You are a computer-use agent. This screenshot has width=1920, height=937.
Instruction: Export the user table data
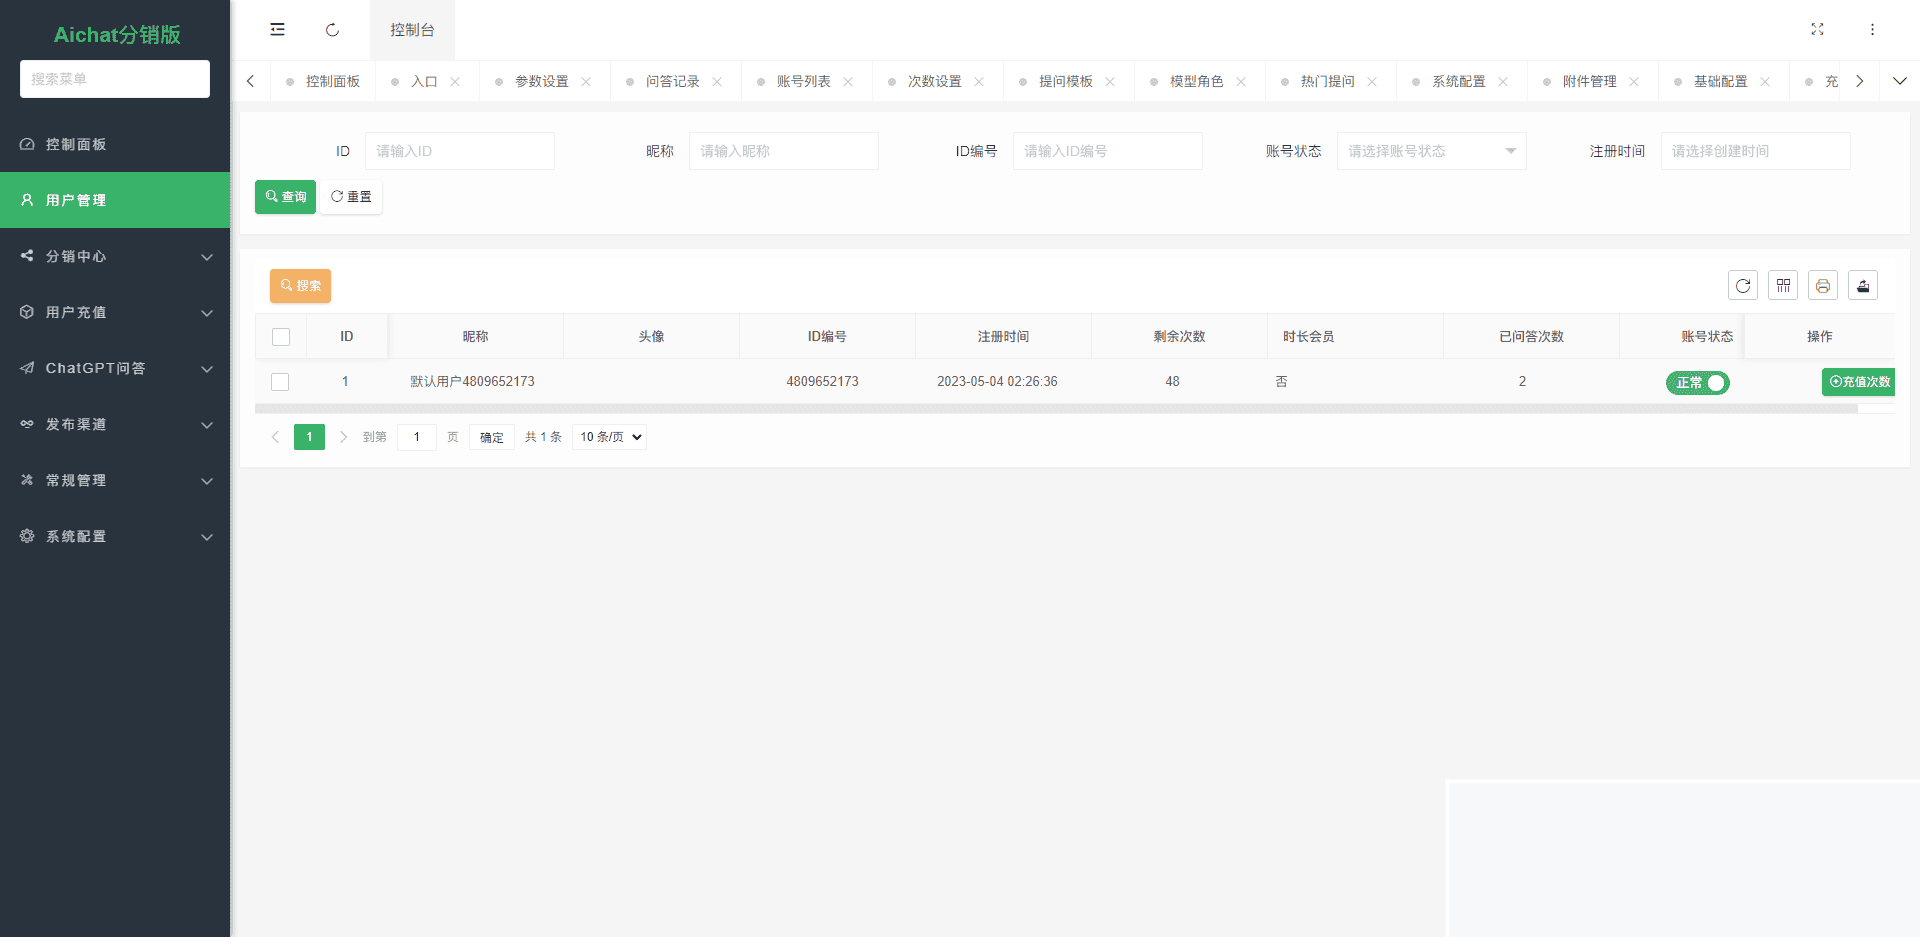tap(1863, 285)
